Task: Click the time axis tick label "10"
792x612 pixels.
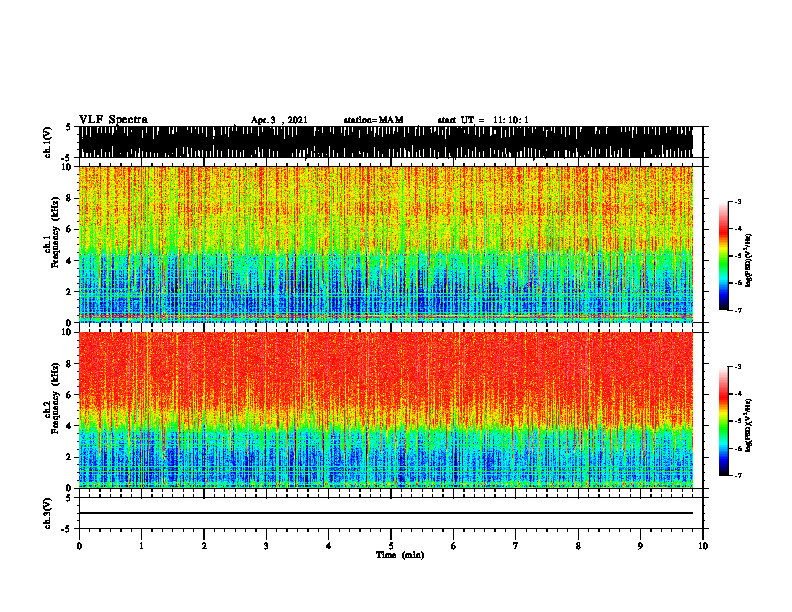Action: [x=703, y=546]
